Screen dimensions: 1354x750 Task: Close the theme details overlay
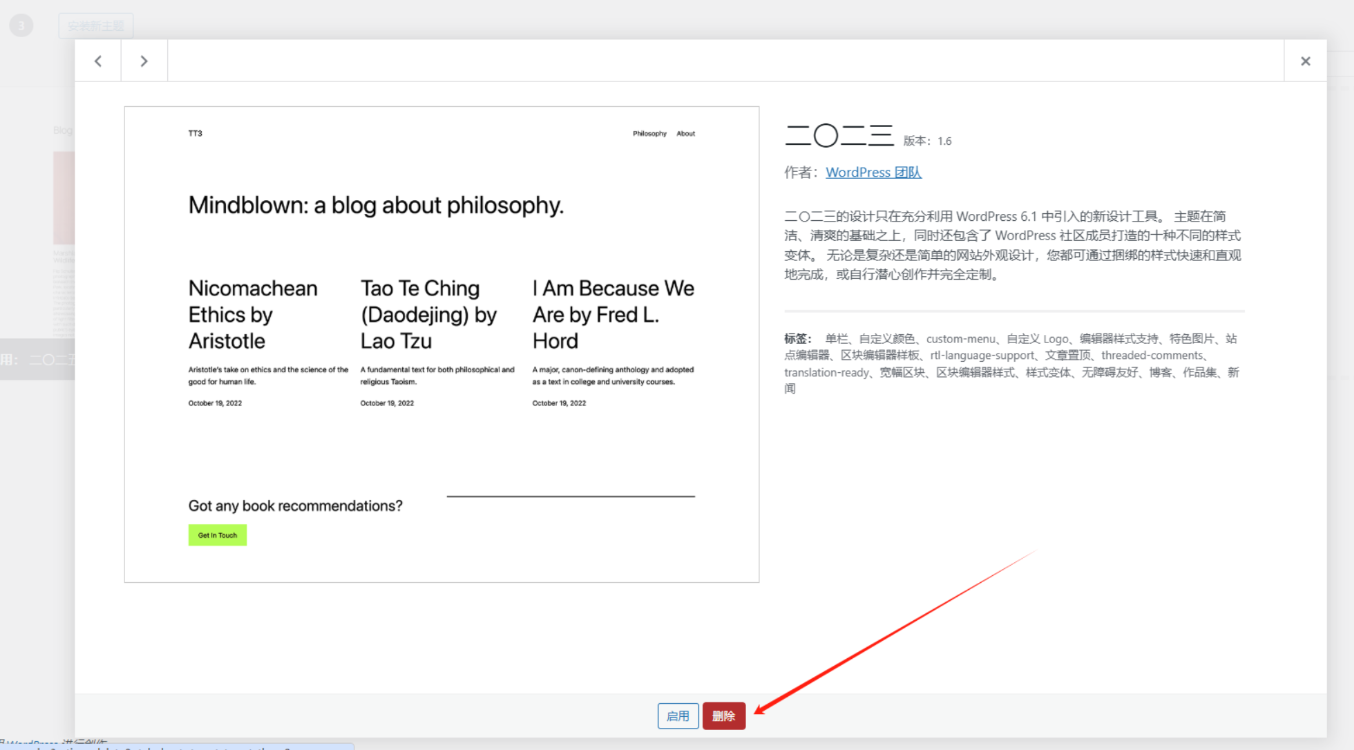coord(1305,60)
